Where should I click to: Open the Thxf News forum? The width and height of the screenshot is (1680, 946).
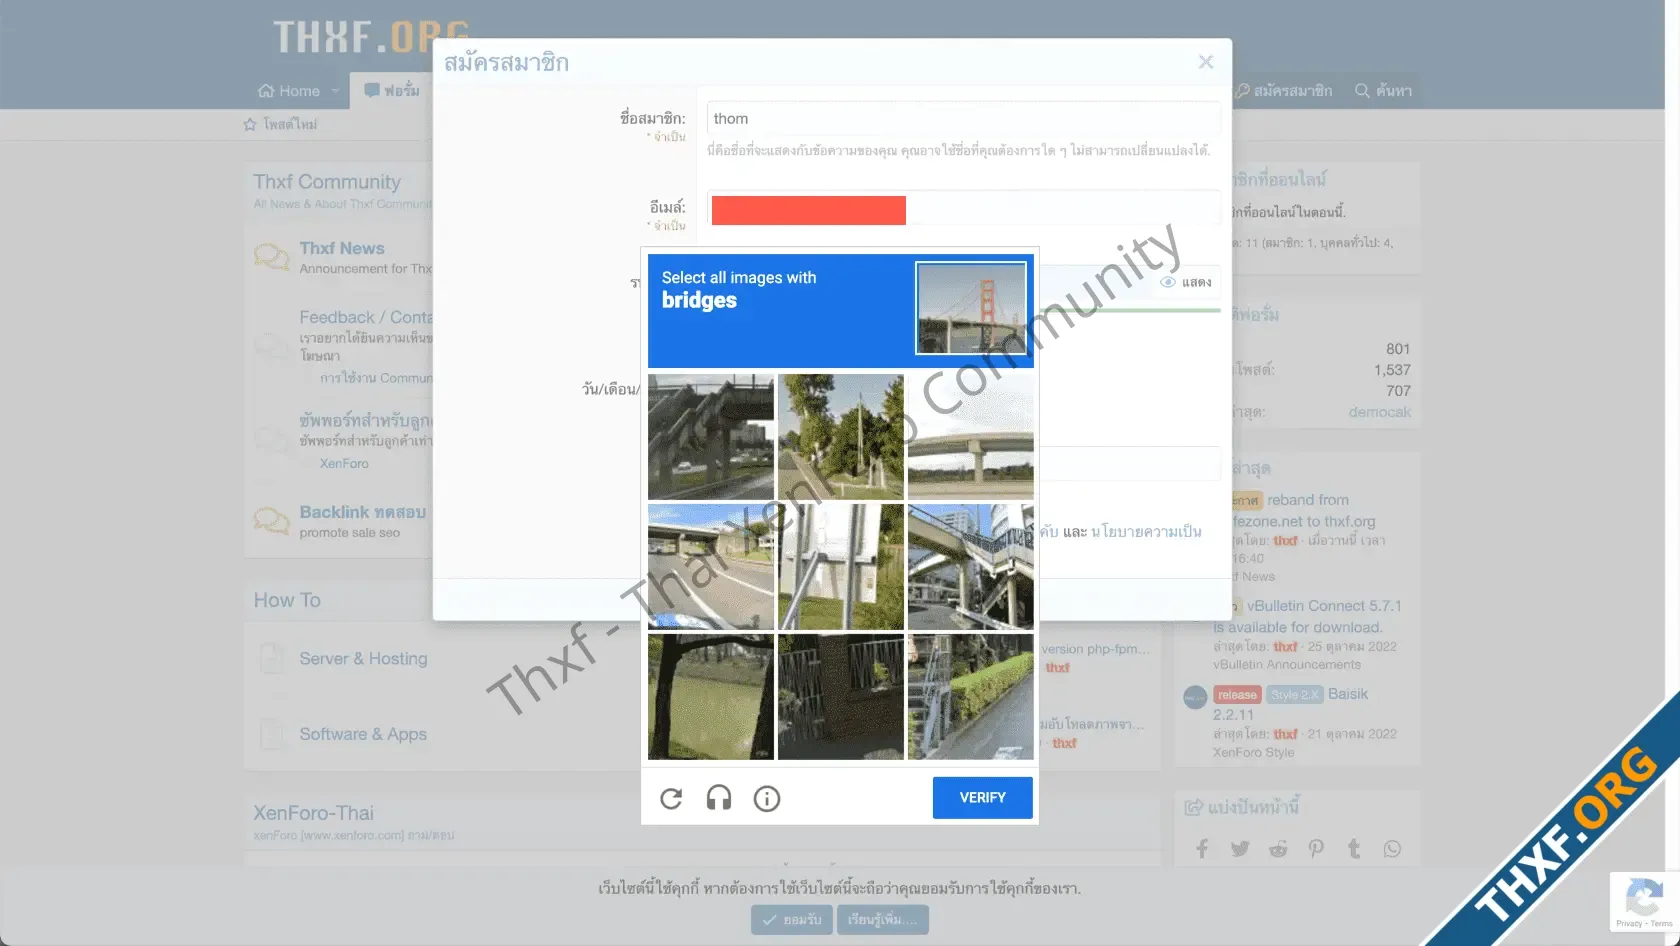click(x=342, y=248)
